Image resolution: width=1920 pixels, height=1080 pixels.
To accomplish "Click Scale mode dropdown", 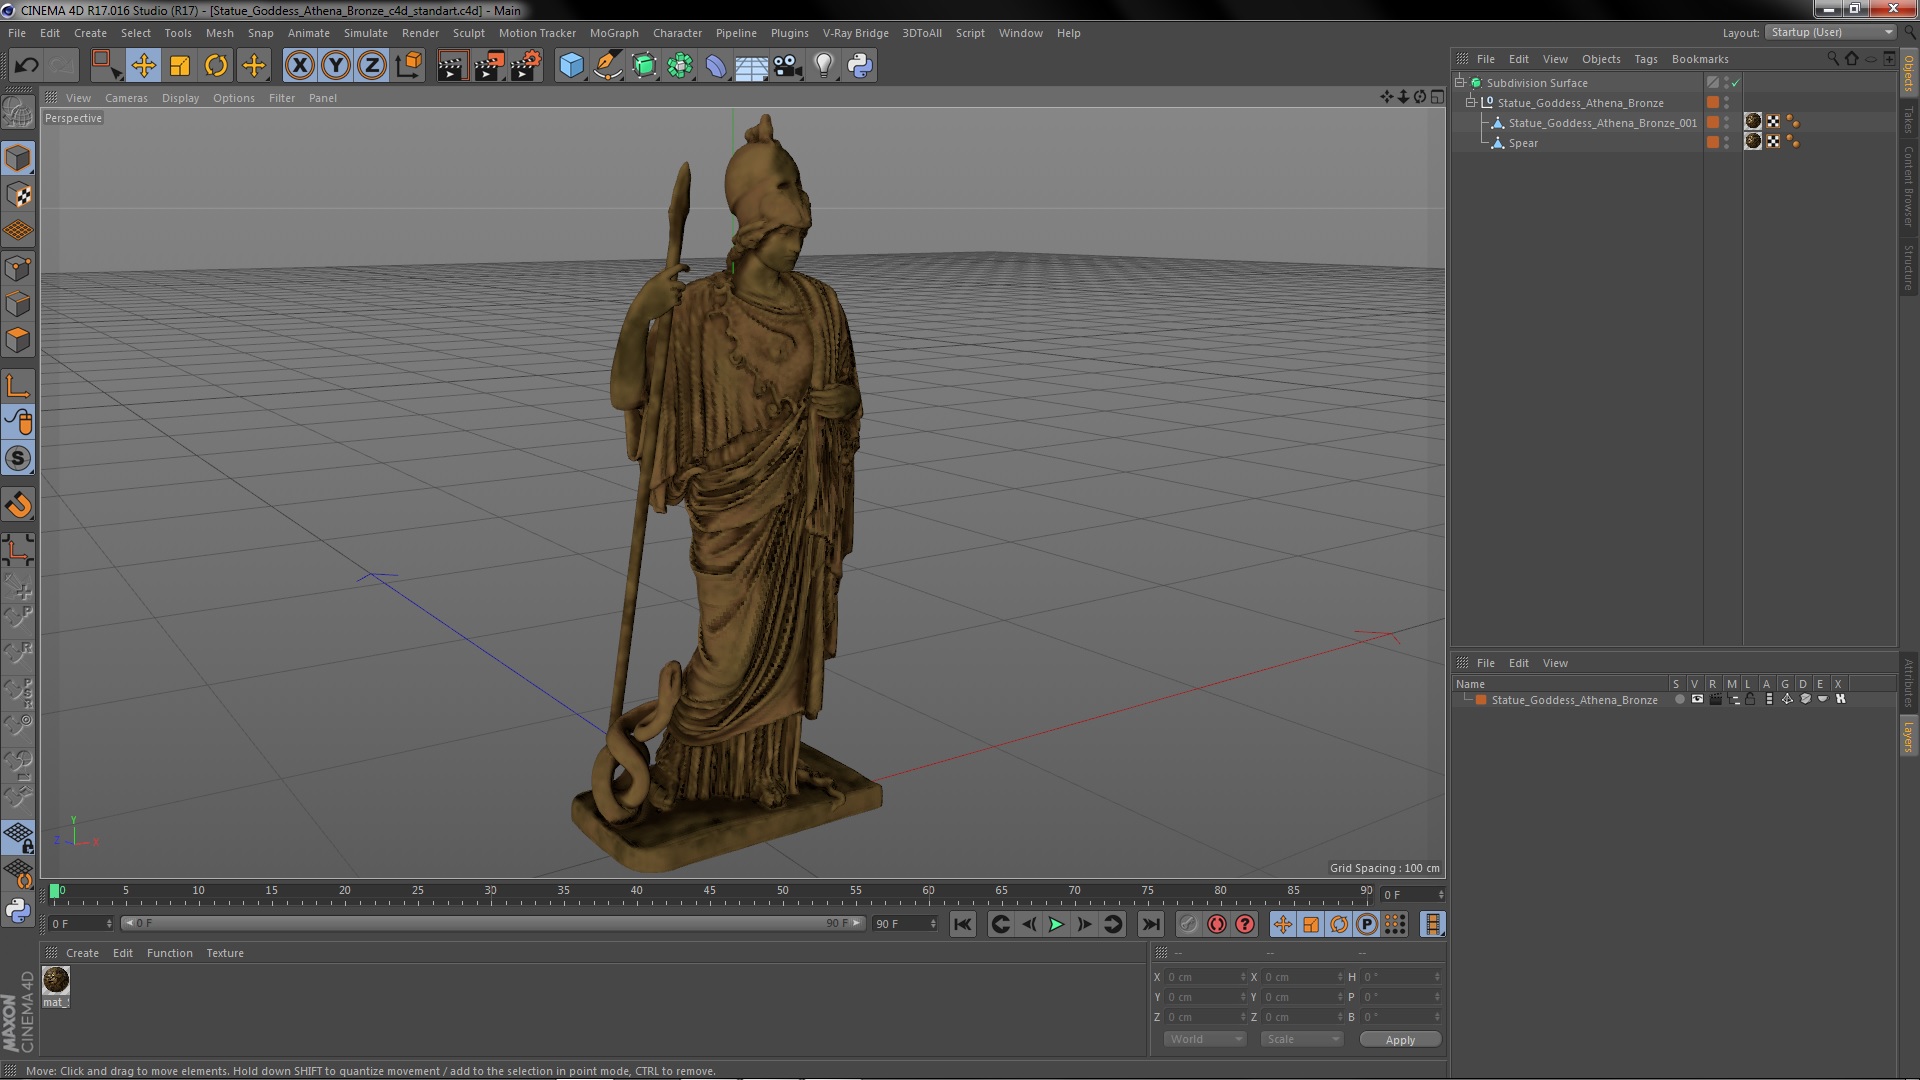I will pos(1299,1038).
